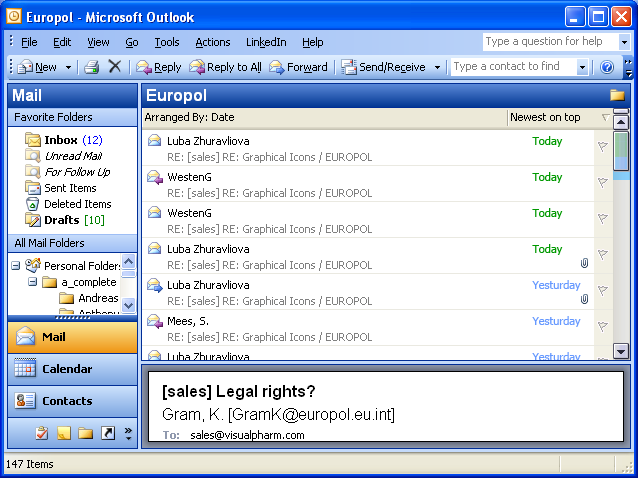The height and width of the screenshot is (478, 638).
Task: Click the Delete X icon
Action: click(x=115, y=66)
